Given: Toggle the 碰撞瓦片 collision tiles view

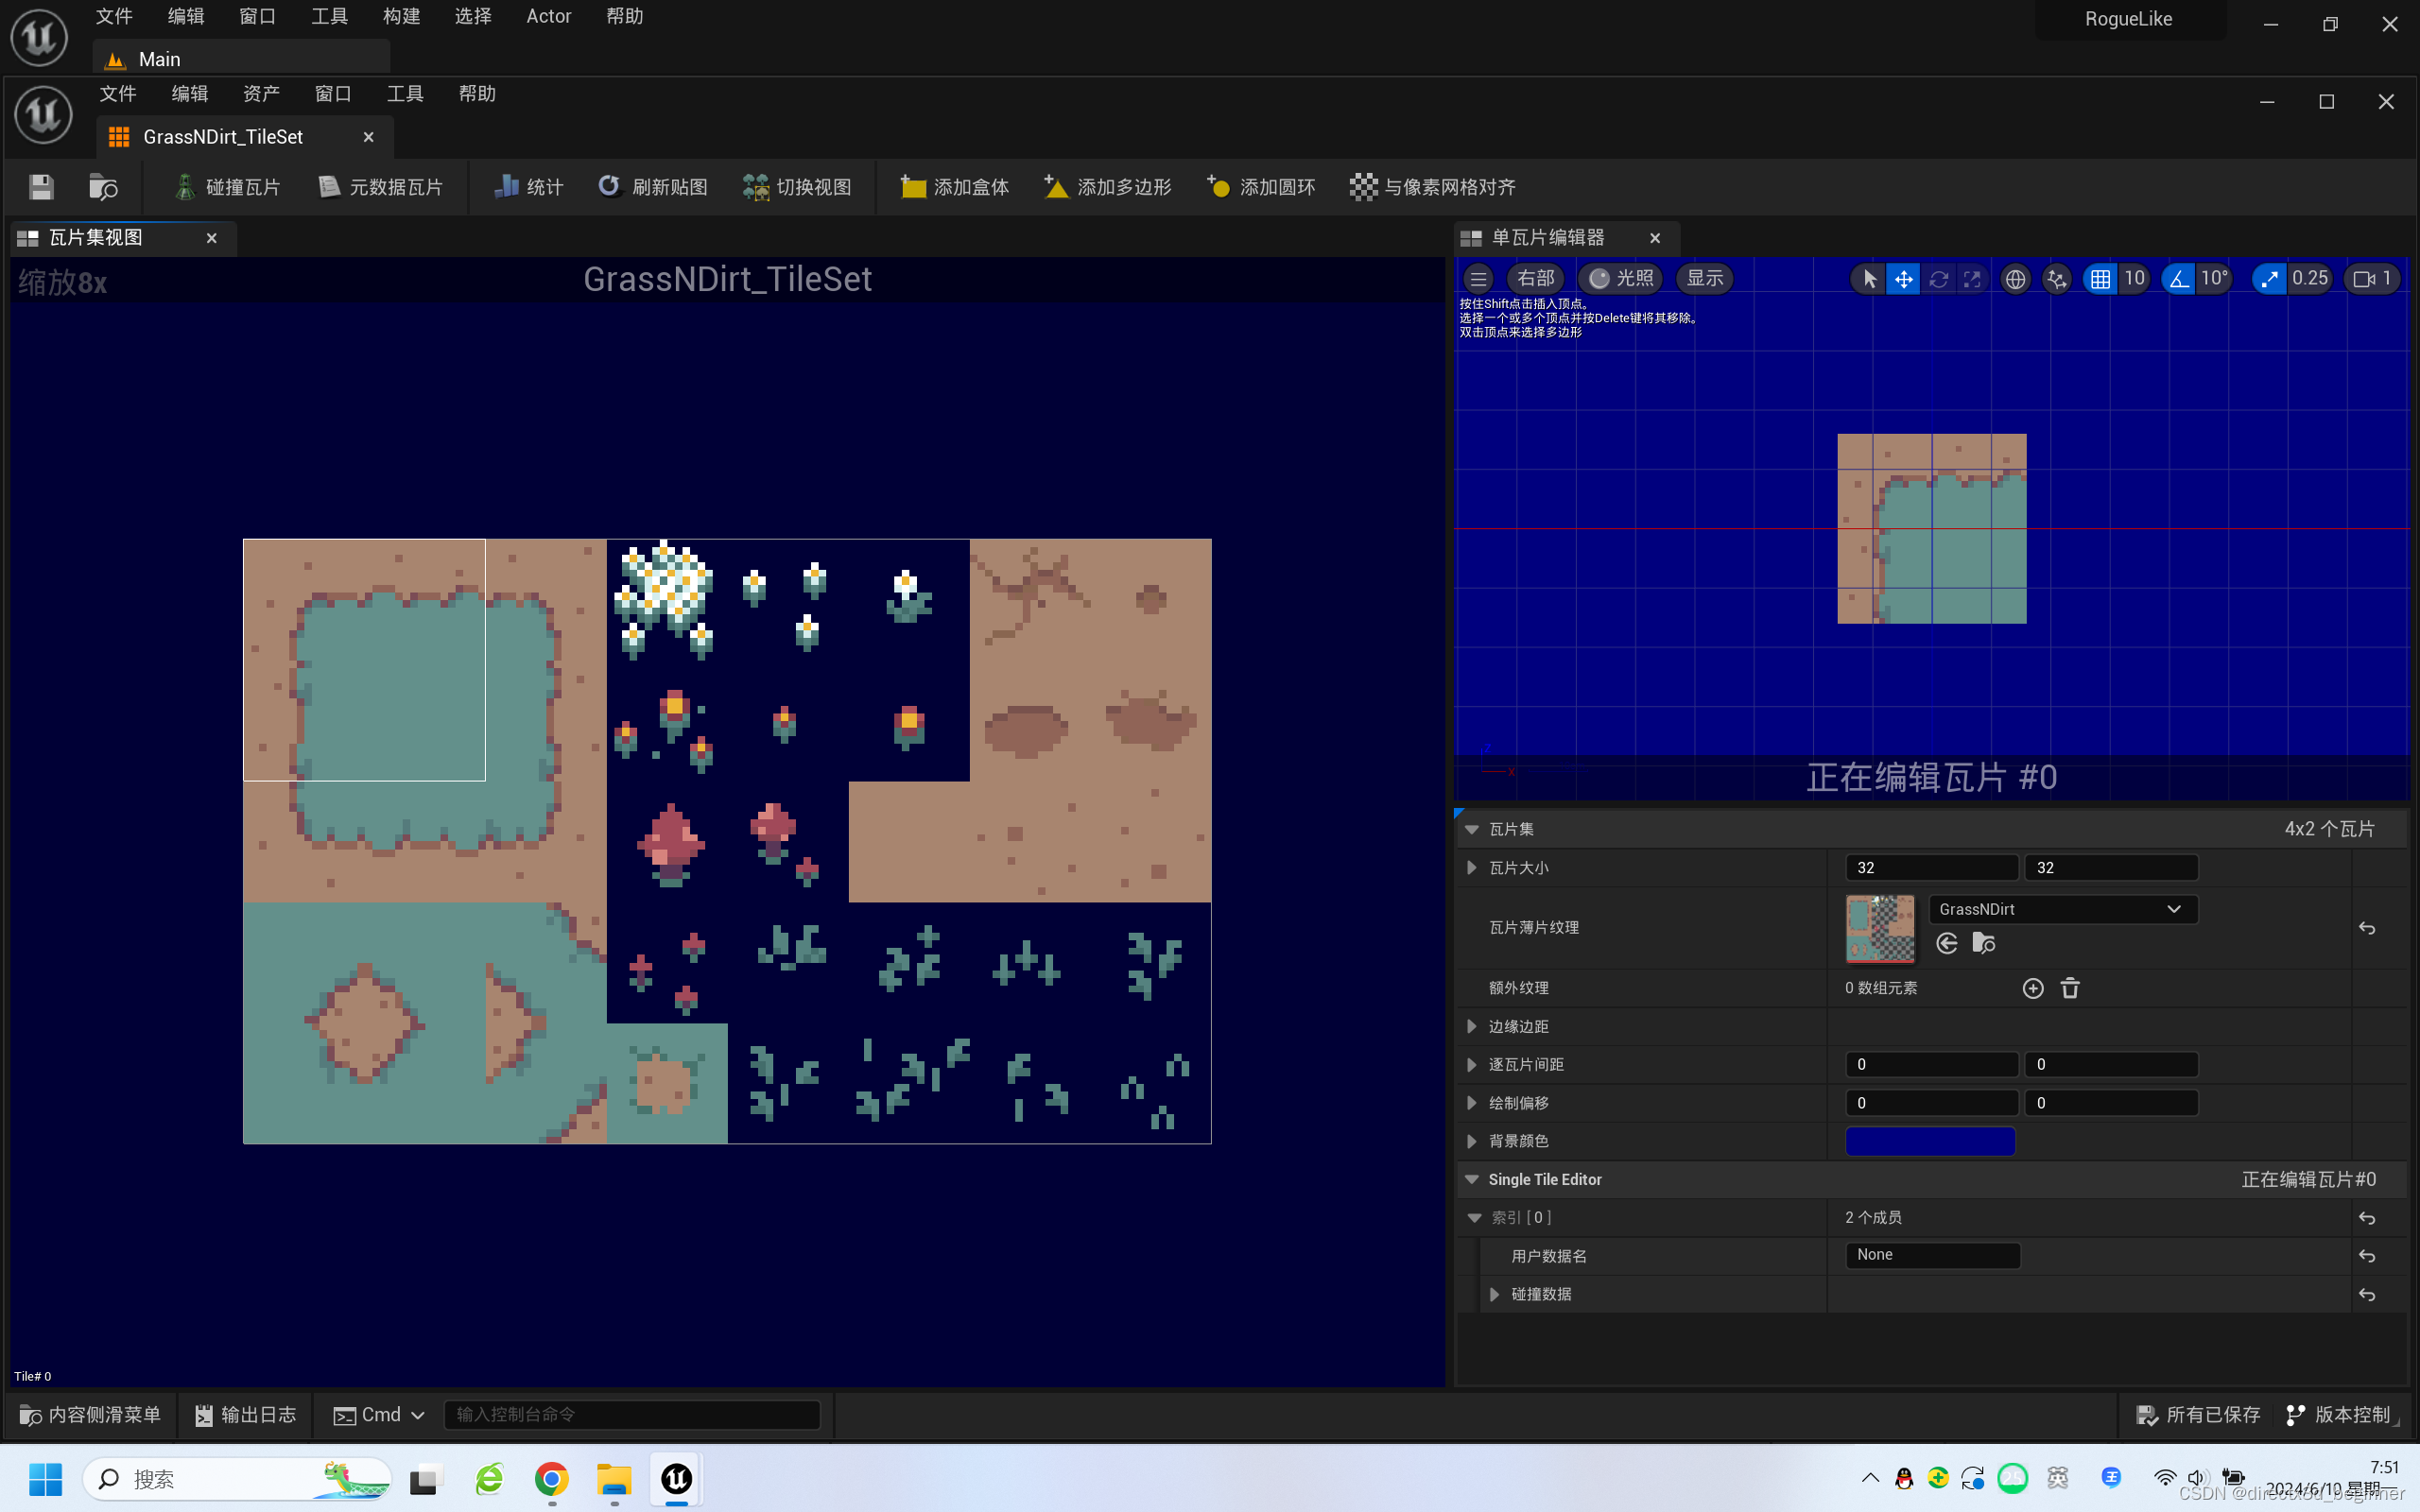Looking at the screenshot, I should (x=227, y=187).
